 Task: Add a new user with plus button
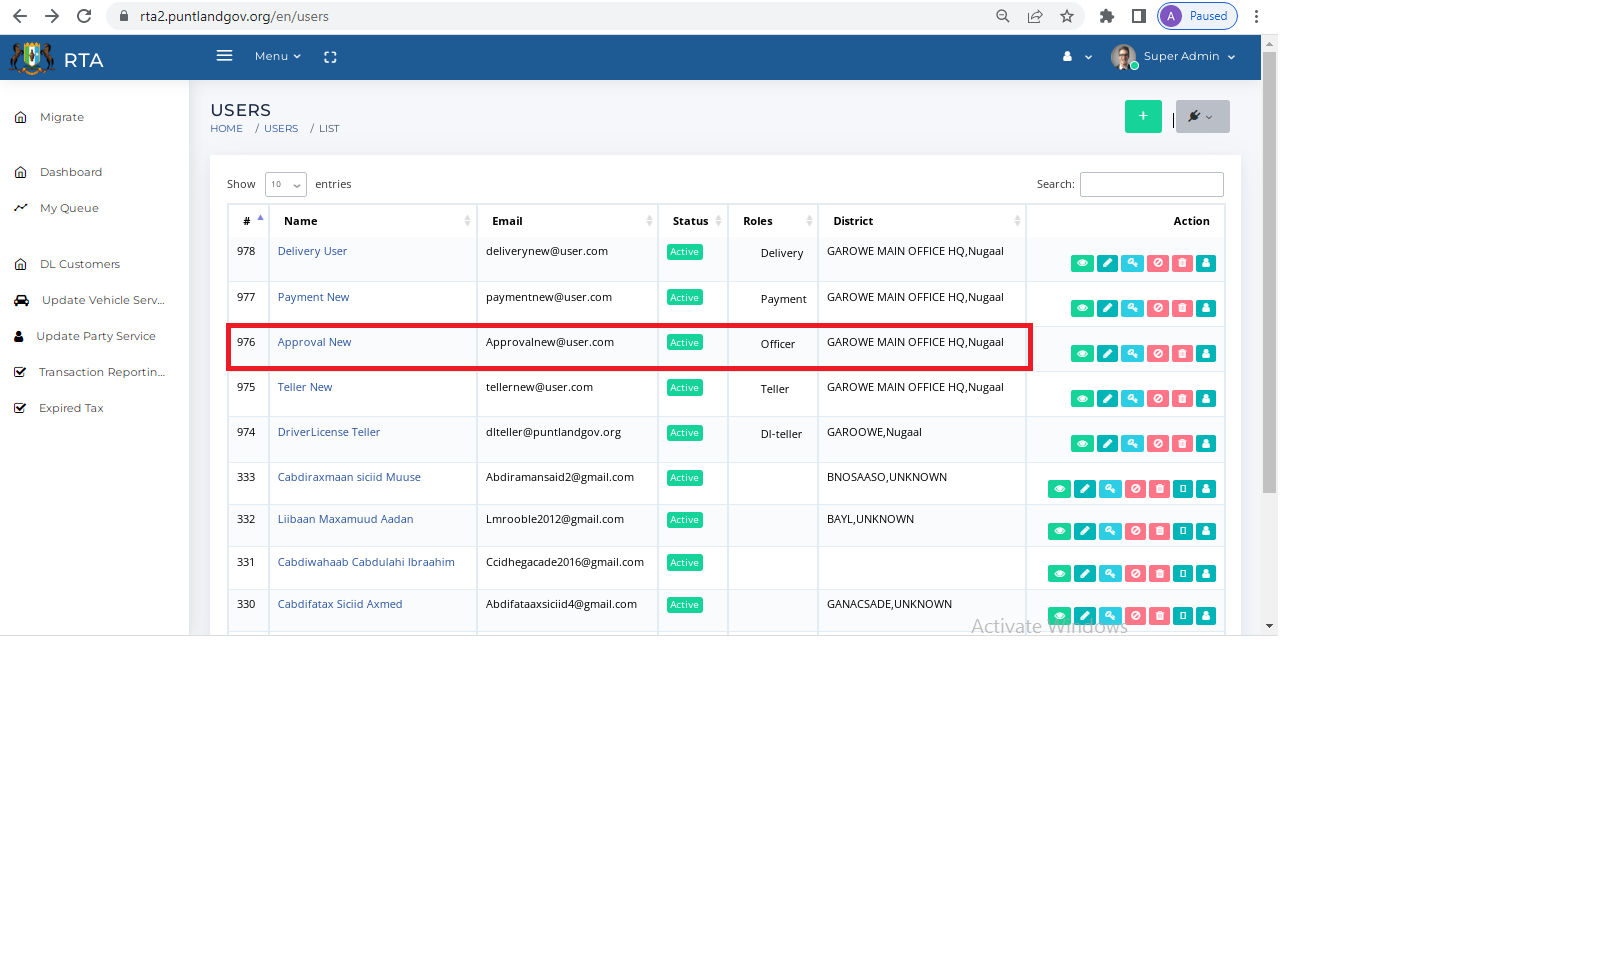point(1143,116)
